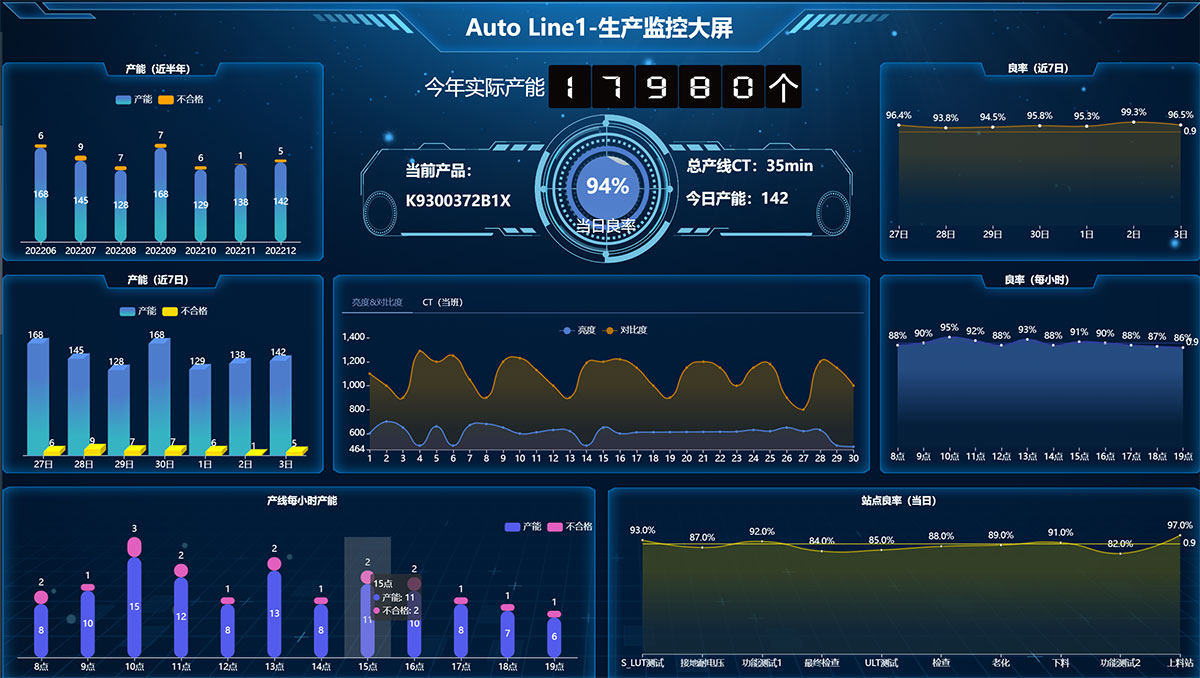The height and width of the screenshot is (678, 1200).
Task: Select the 11点 bar showing 12
Action: tap(181, 616)
